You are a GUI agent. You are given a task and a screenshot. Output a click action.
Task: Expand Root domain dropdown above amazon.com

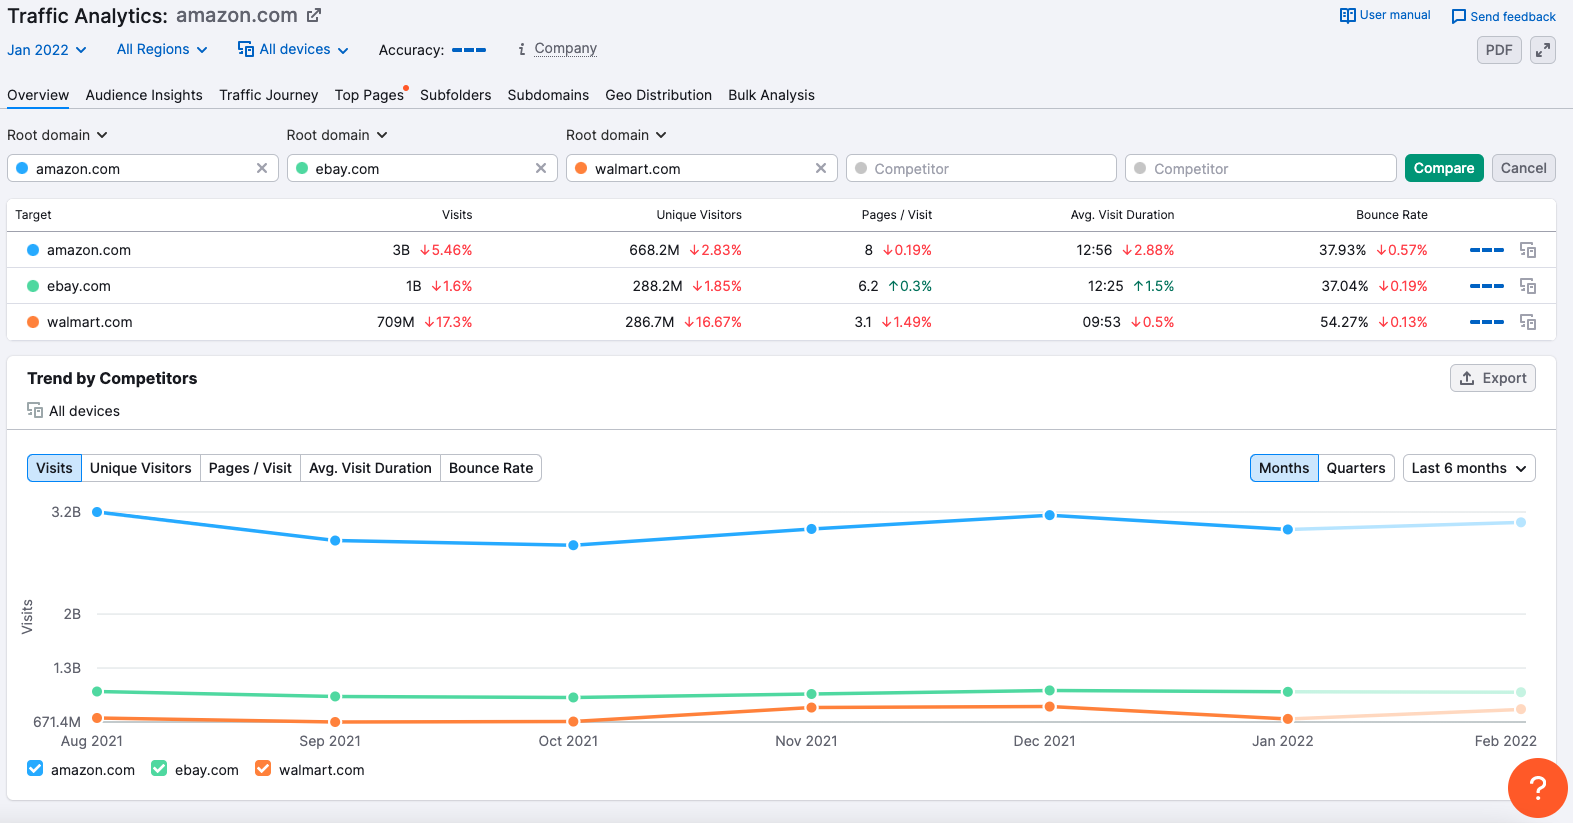57,135
